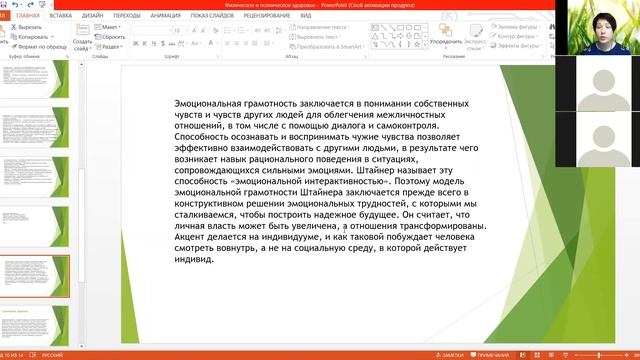Cut selection with Вырезать
The height and width of the screenshot is (360, 640).
[26, 27]
